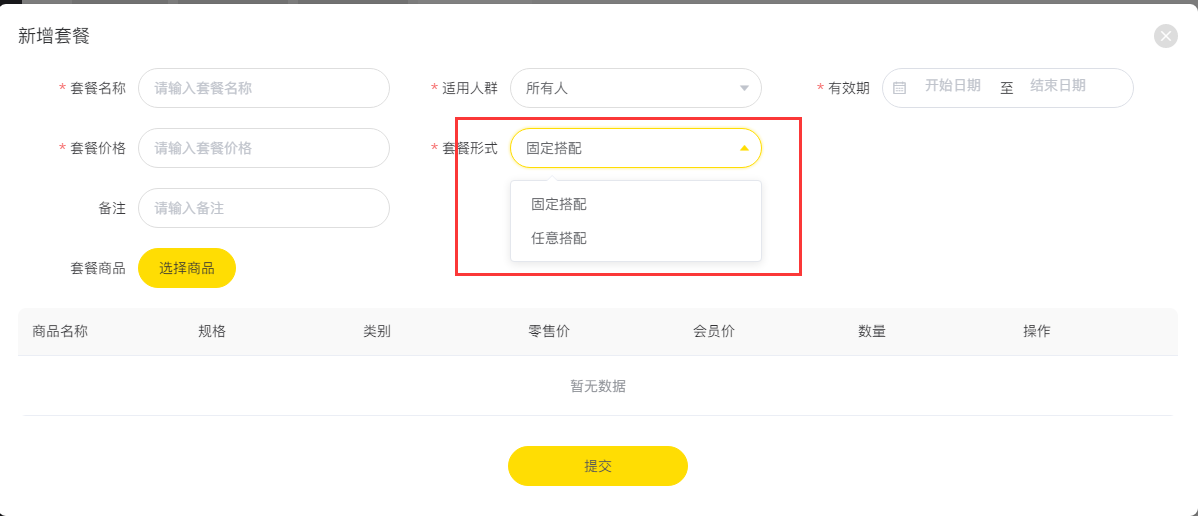Click the 备注 text field
Viewport: 1198px width, 516px height.
tap(264, 208)
